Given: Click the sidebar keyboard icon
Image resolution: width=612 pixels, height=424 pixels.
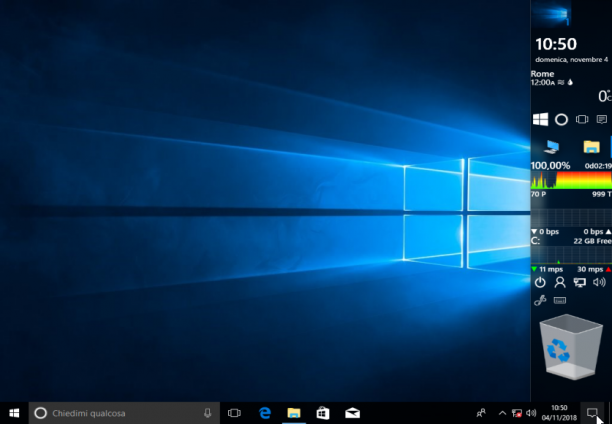Looking at the screenshot, I should click(x=560, y=300).
